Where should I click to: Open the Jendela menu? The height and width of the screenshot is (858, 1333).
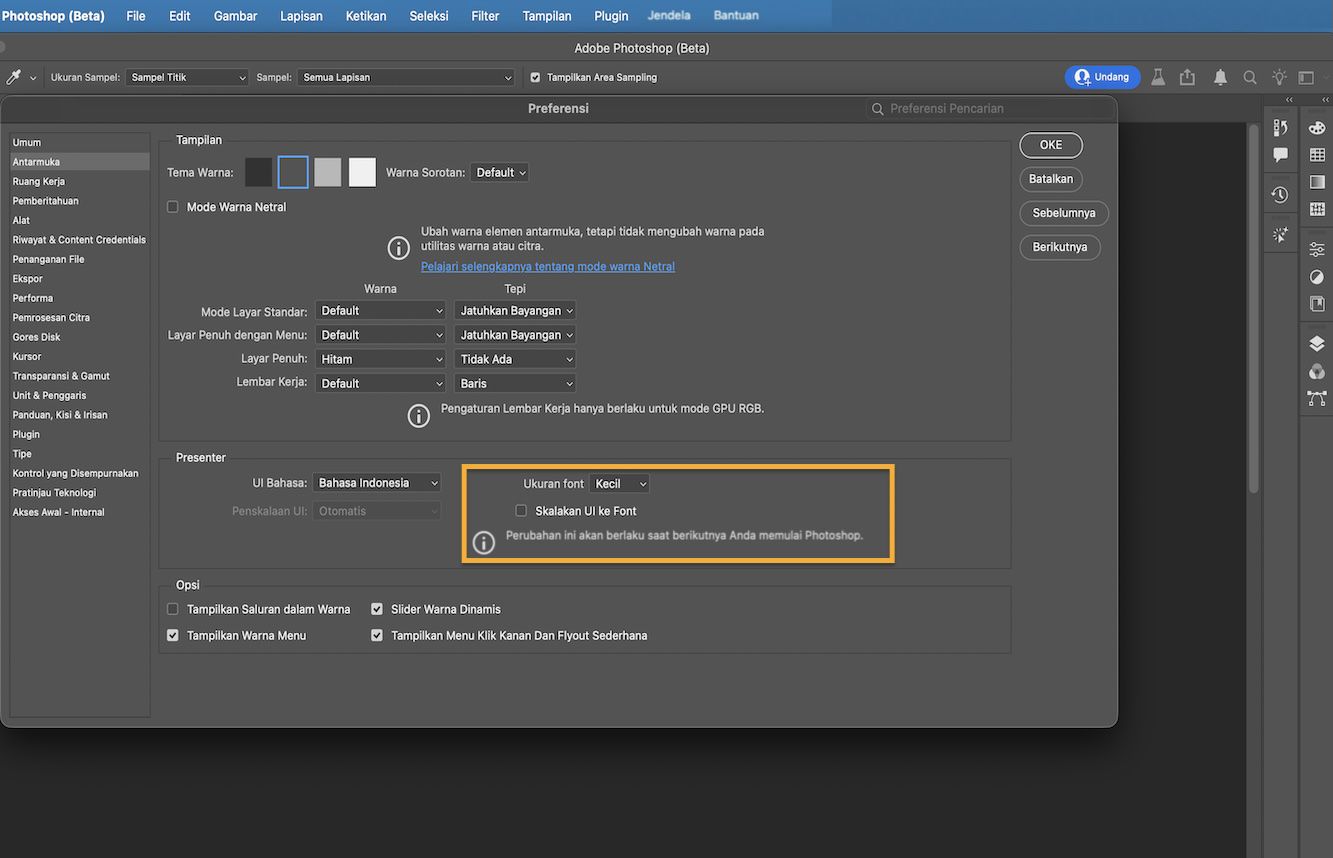668,15
